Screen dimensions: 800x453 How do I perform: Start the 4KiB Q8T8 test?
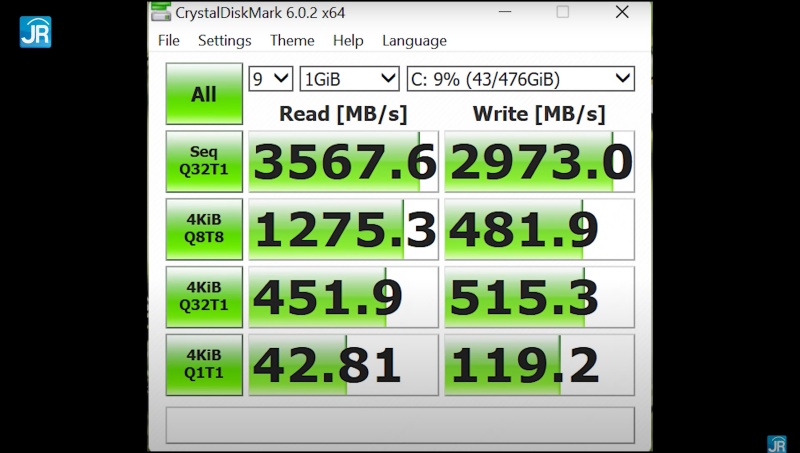pos(204,229)
